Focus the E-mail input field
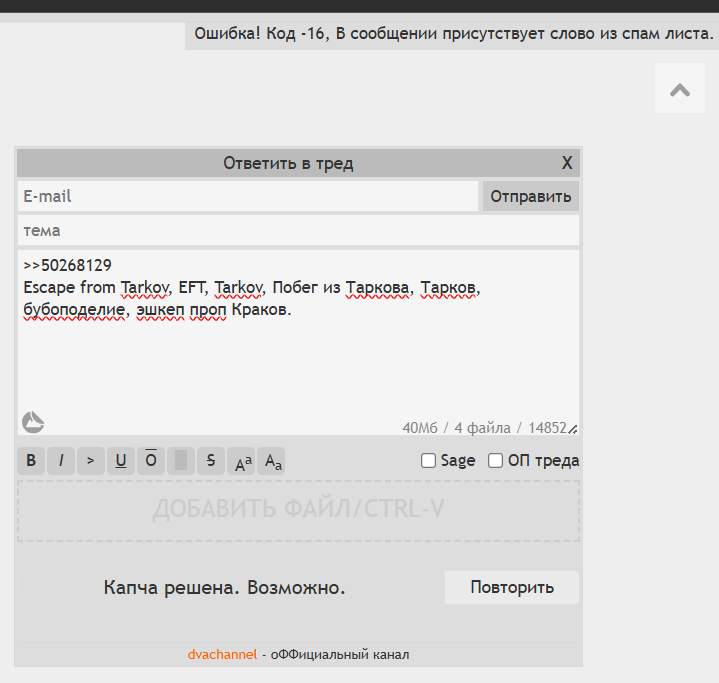 click(248, 196)
